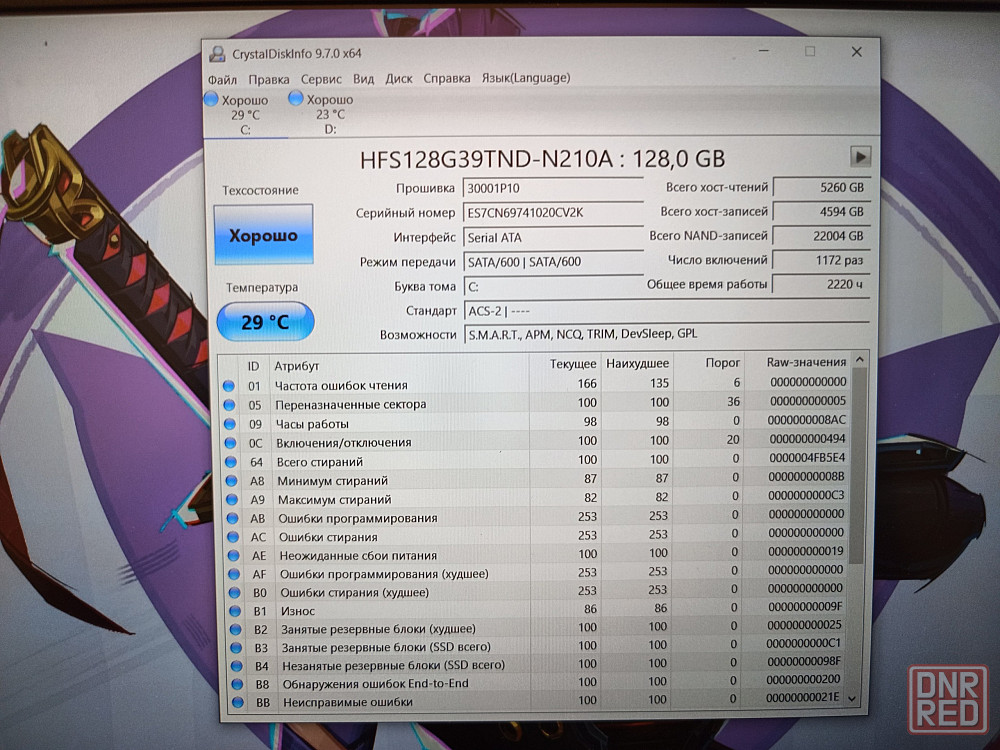
Task: Click status orb for row 09 Часы работы
Action: pyautogui.click(x=229, y=424)
